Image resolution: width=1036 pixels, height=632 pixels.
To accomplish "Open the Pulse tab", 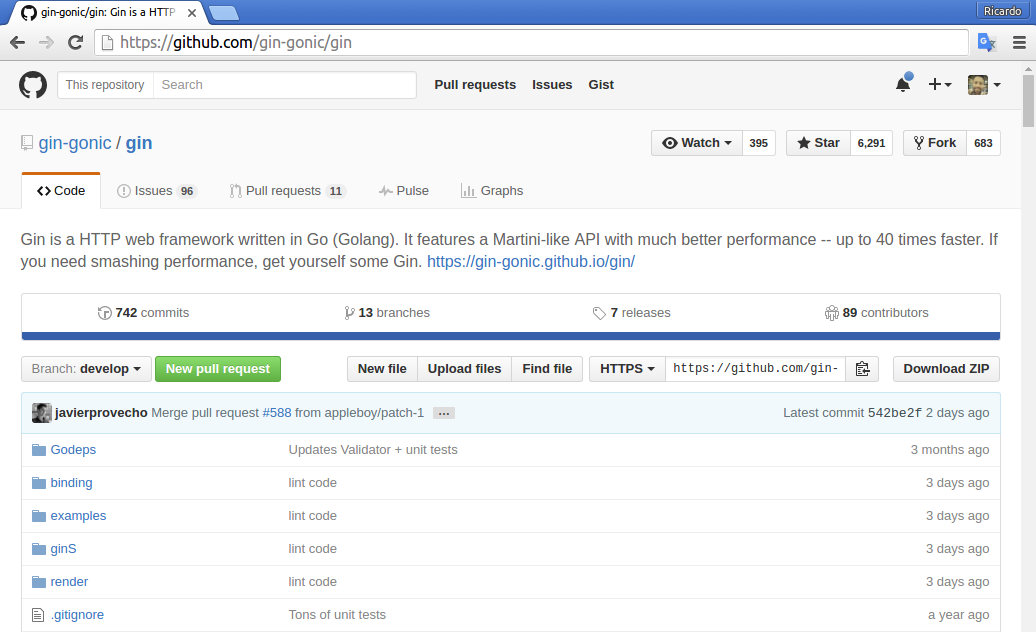I will click(404, 191).
